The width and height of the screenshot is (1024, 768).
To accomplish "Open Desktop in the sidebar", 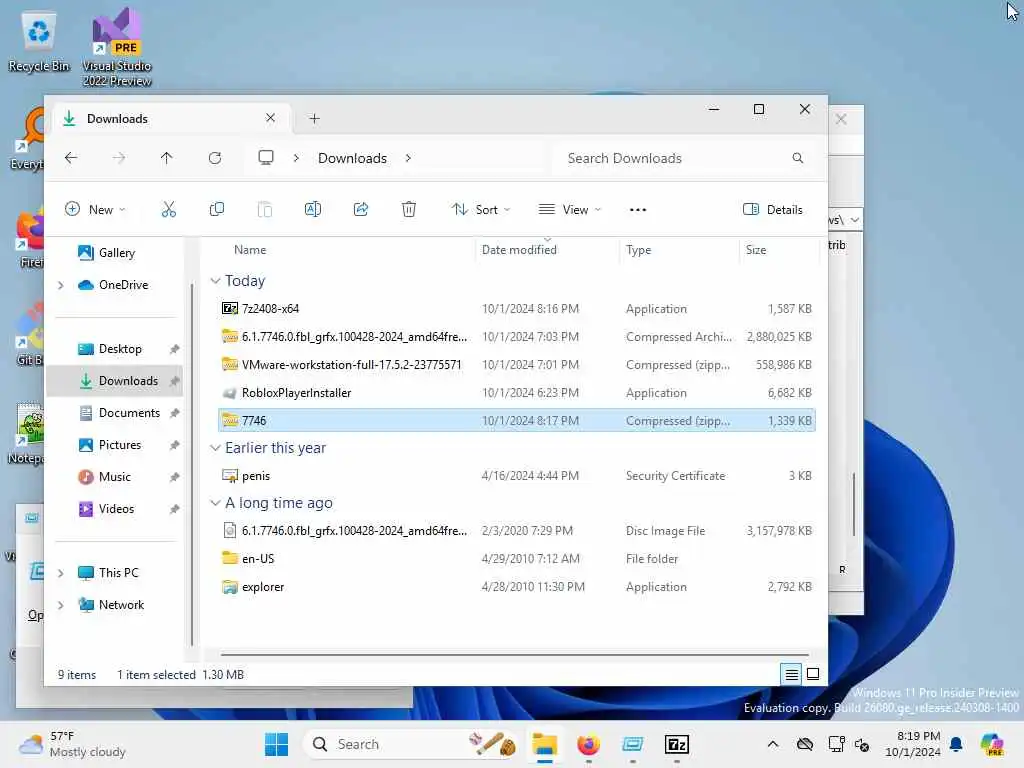I will (x=120, y=349).
